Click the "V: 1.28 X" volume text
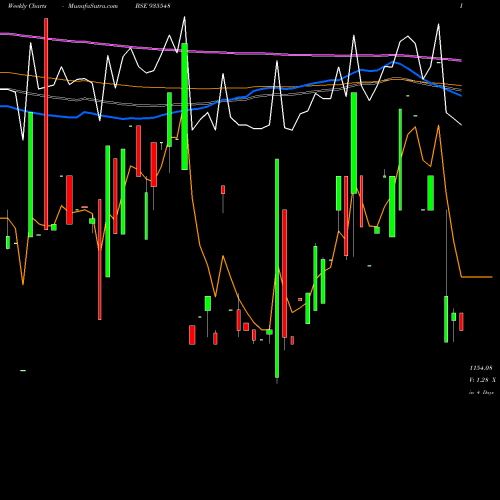 click(482, 380)
